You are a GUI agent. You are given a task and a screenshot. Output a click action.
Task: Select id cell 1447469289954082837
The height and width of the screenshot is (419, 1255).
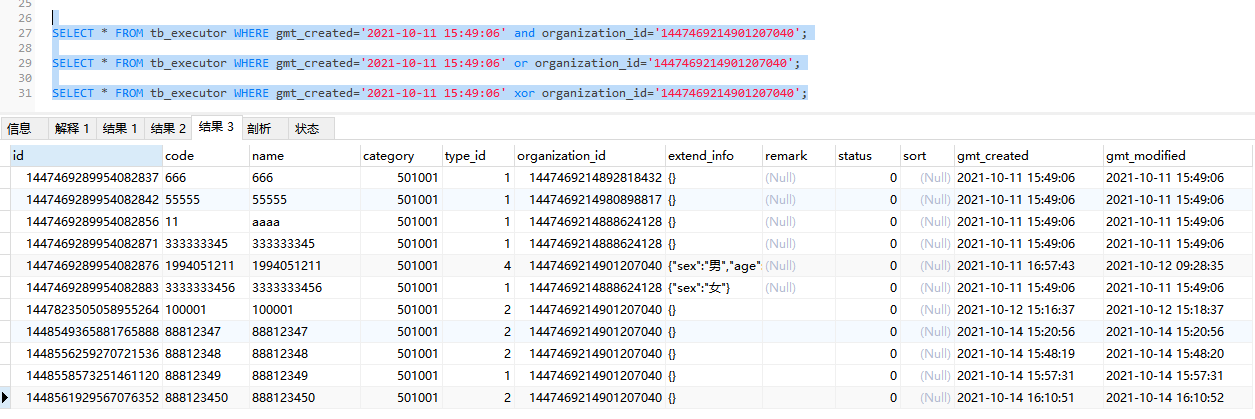point(86,177)
